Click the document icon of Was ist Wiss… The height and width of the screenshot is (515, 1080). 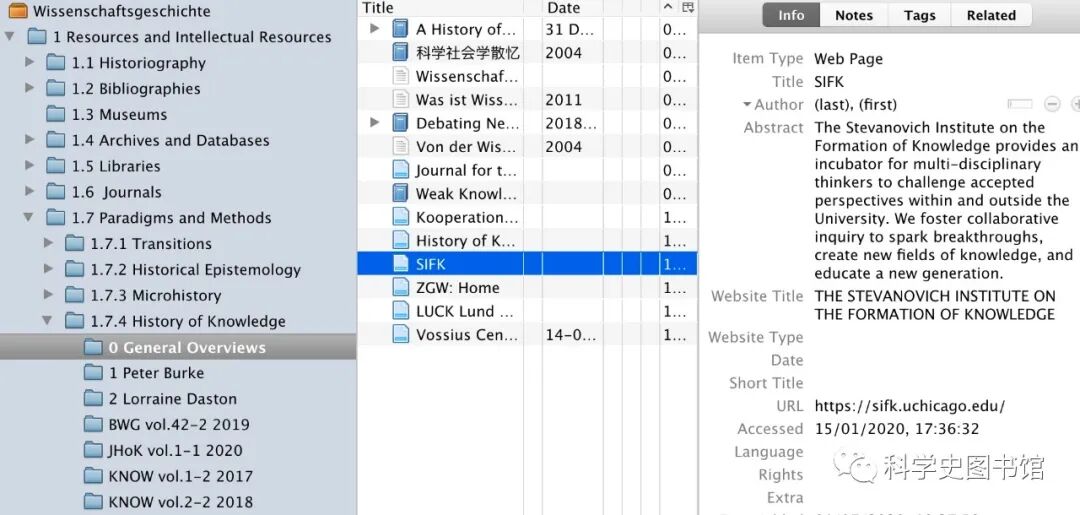[400, 99]
